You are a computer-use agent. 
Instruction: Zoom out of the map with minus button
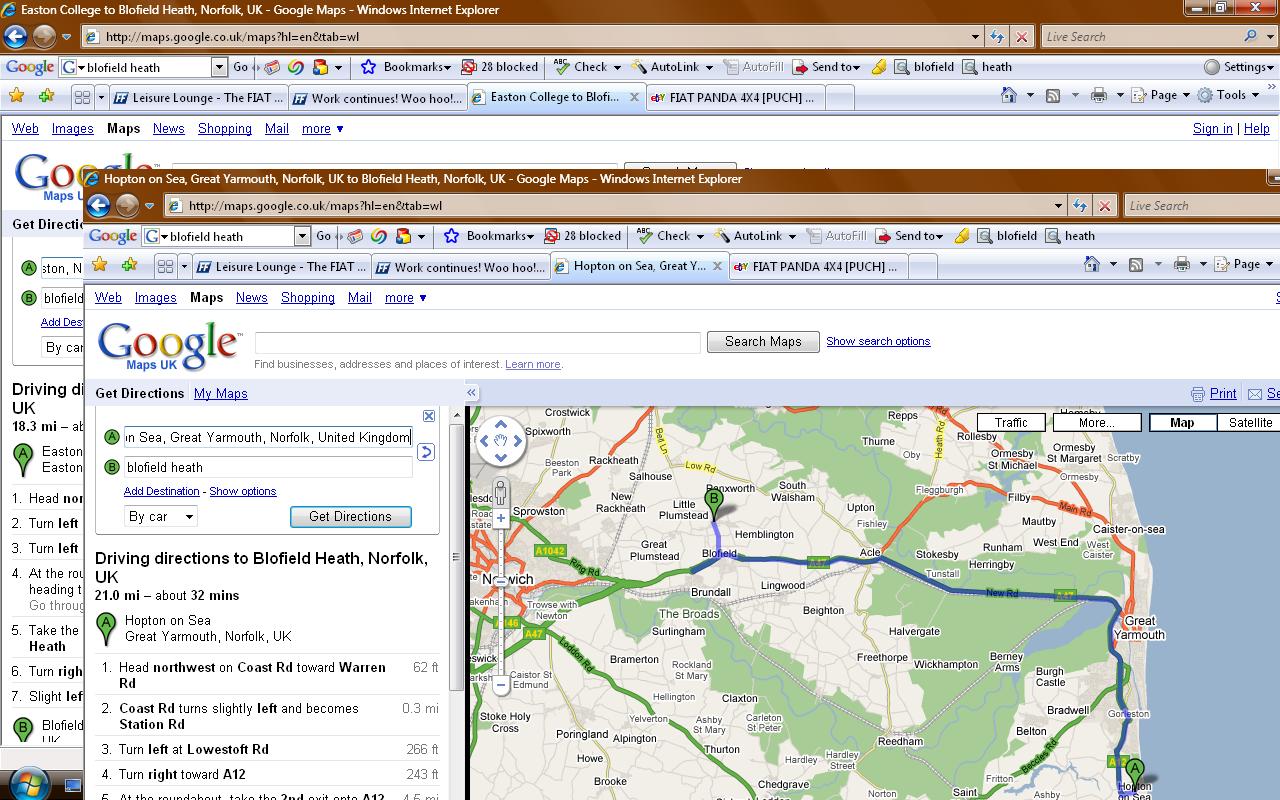tap(501, 685)
